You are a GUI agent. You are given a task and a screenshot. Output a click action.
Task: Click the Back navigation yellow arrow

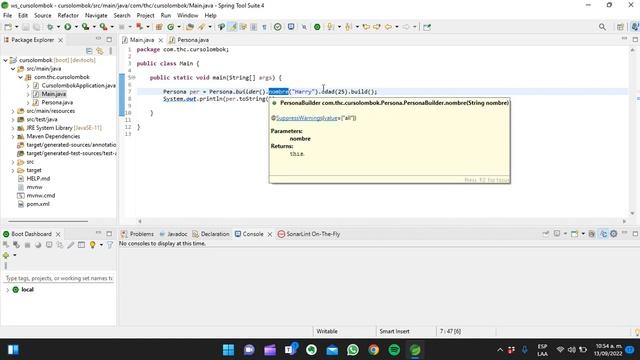point(388,27)
